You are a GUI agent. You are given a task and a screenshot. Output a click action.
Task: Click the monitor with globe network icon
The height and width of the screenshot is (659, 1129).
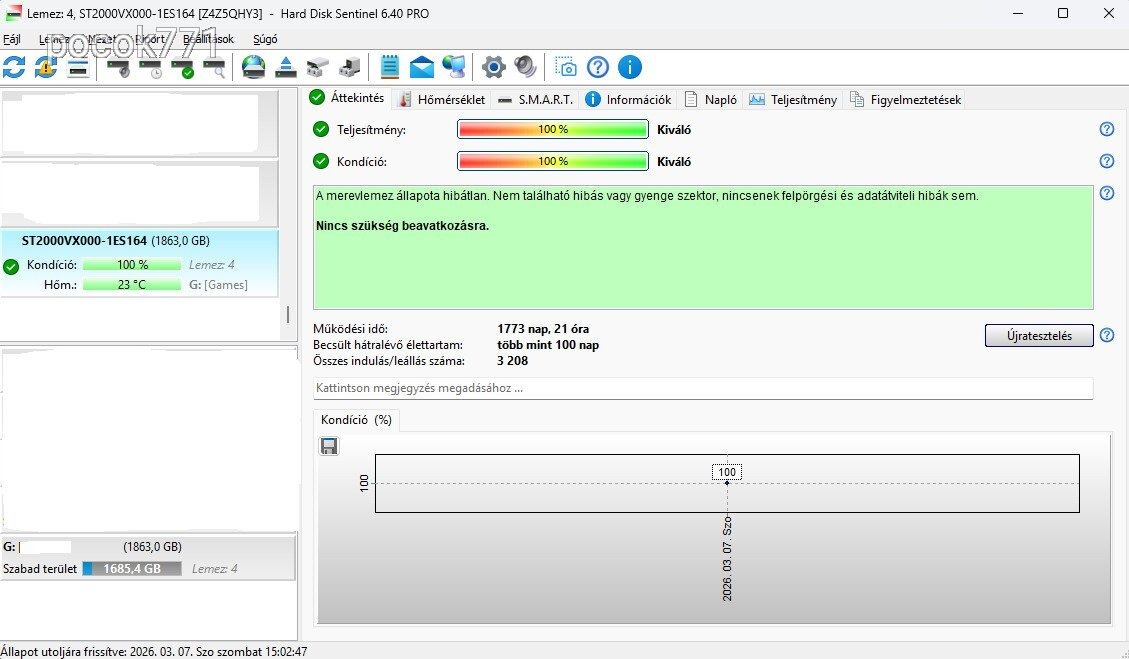[x=454, y=68]
